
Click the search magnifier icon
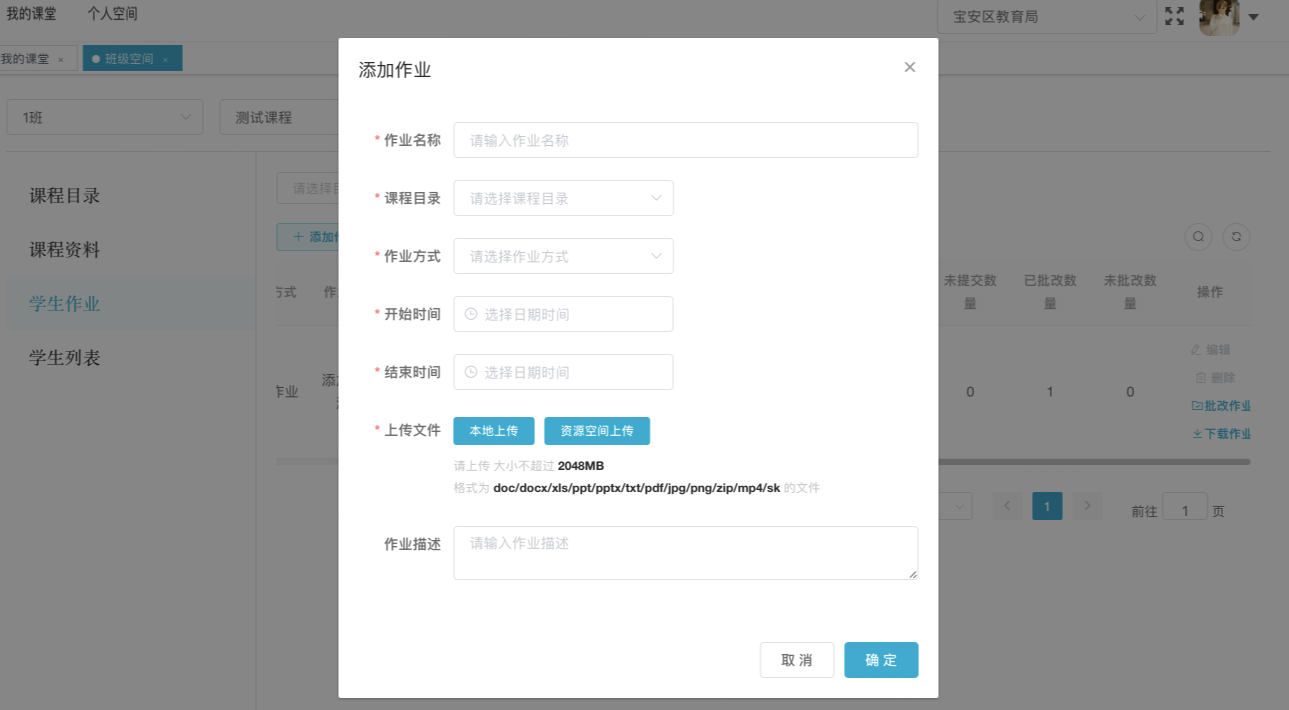click(1197, 237)
